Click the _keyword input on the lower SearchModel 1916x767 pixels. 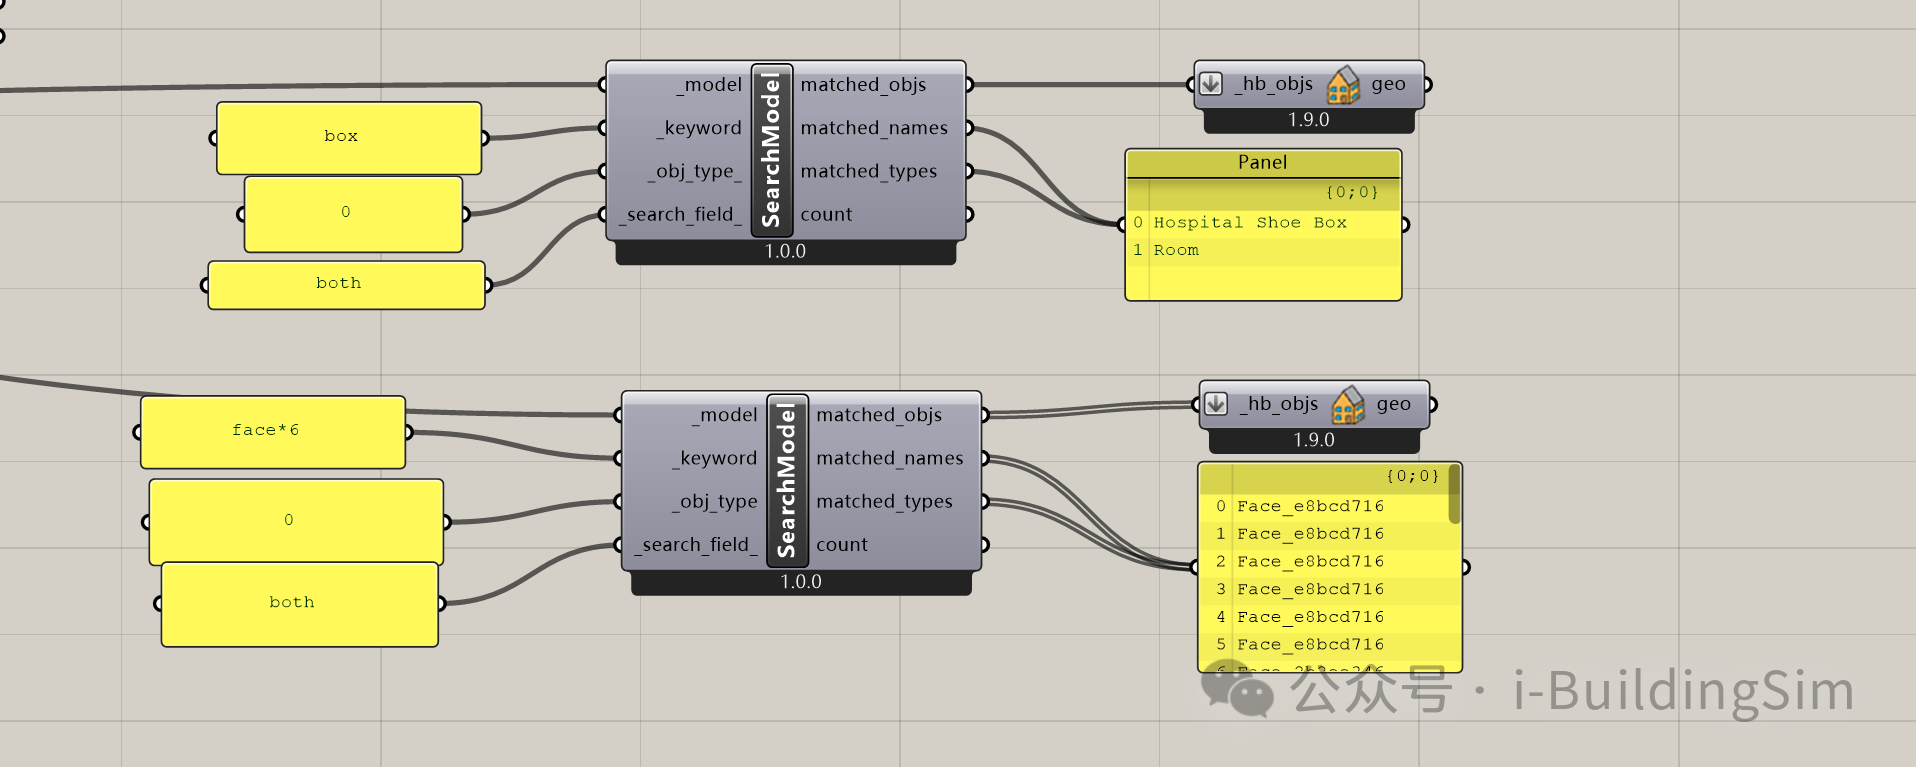[x=718, y=458]
